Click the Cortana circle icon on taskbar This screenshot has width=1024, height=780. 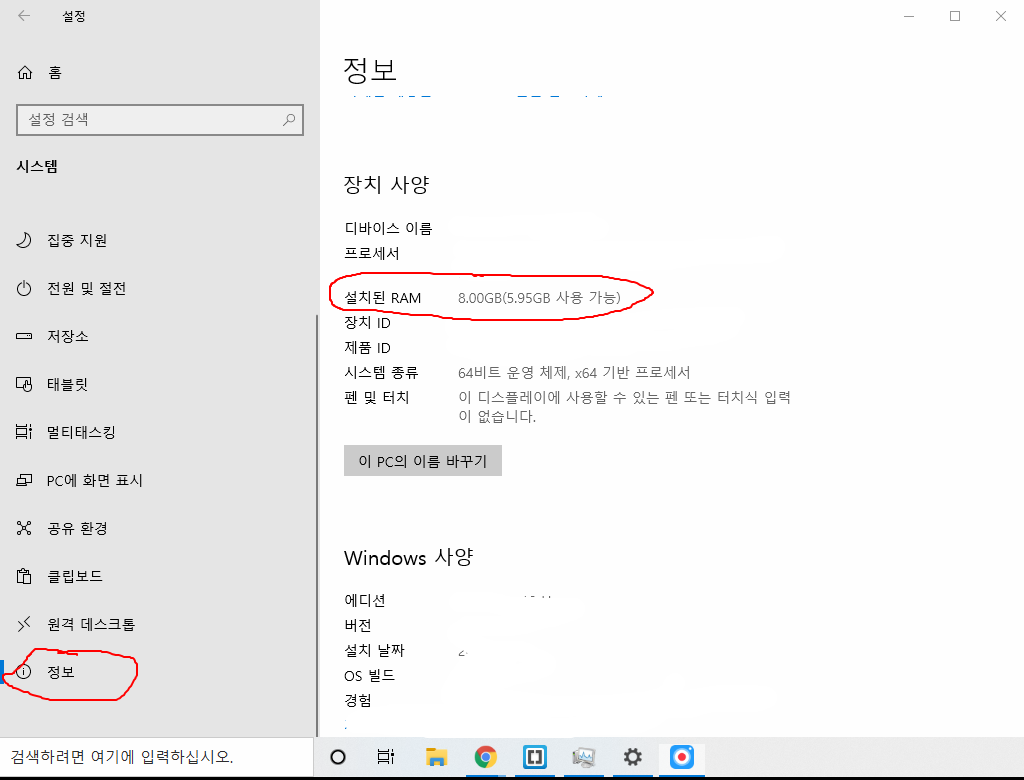click(x=338, y=757)
